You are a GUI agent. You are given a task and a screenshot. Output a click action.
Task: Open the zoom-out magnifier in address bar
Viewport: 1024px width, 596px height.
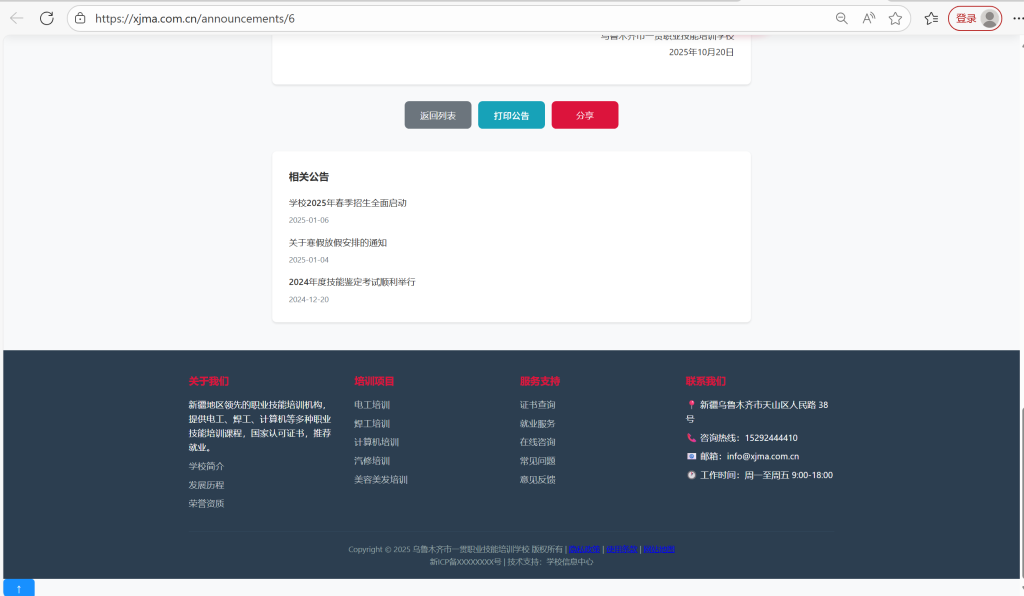click(842, 18)
